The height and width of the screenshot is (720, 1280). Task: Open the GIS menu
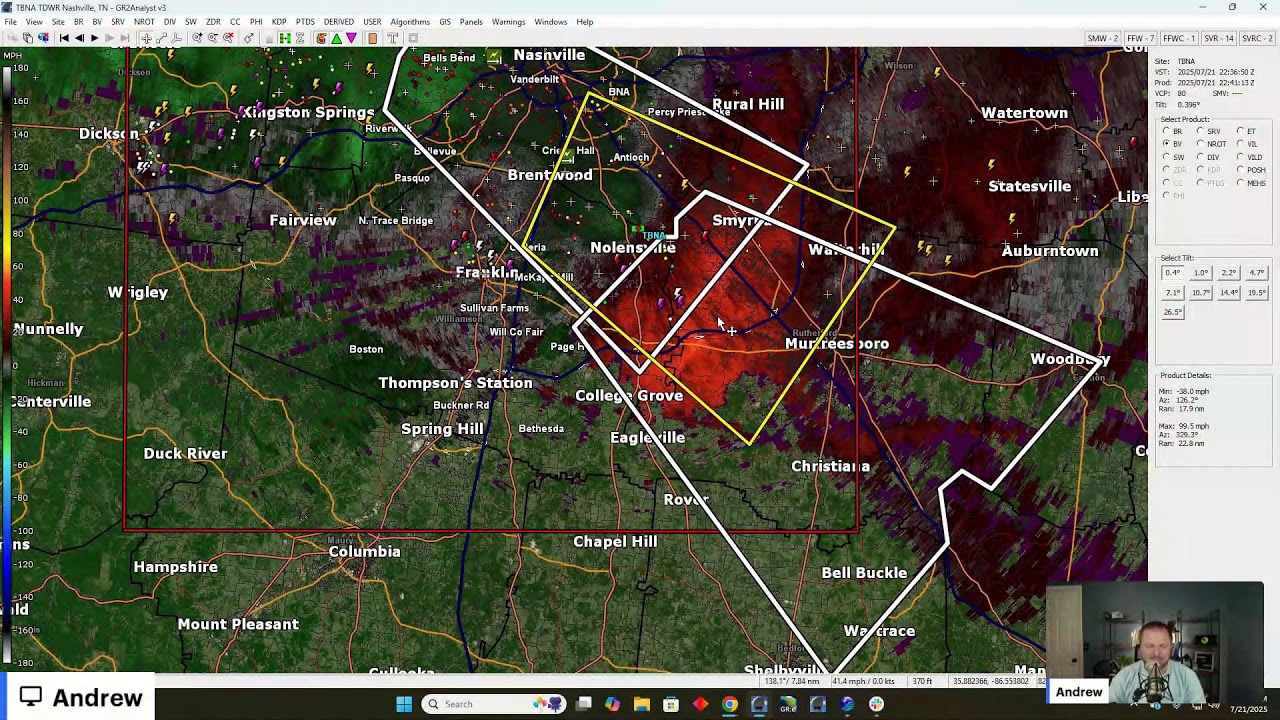[x=445, y=22]
